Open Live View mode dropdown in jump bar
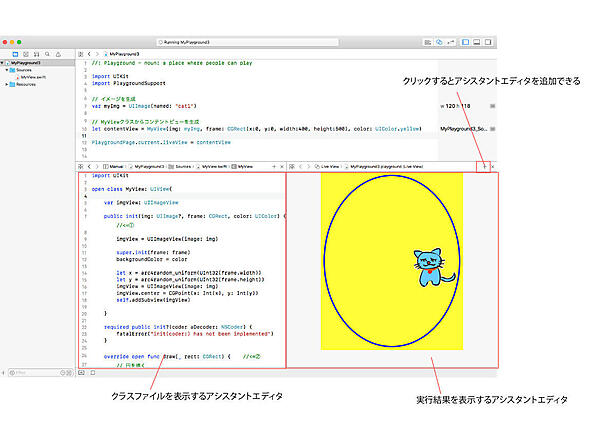The image size is (600, 424). pos(327,166)
